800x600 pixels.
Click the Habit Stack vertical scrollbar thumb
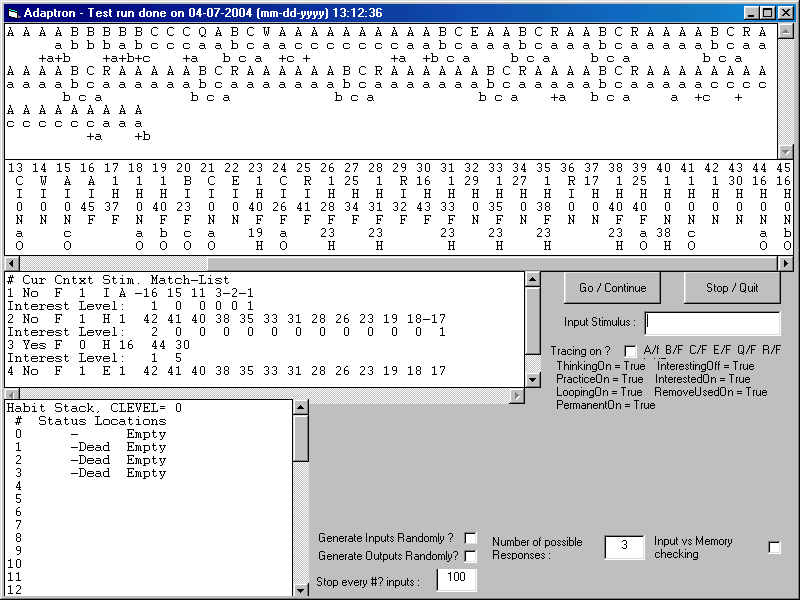pos(301,437)
